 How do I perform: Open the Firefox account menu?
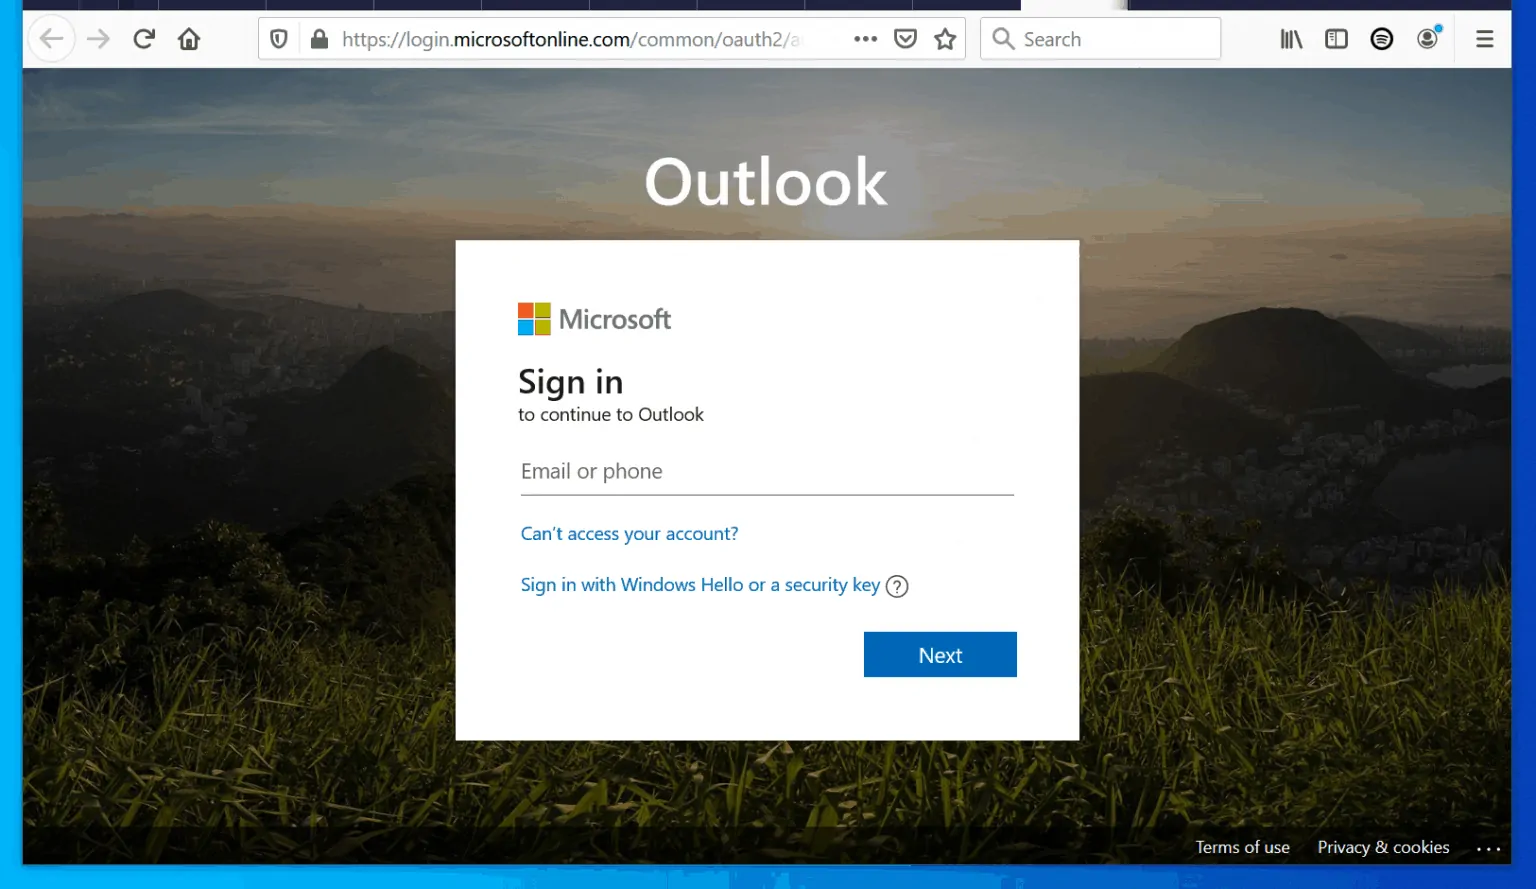tap(1427, 38)
